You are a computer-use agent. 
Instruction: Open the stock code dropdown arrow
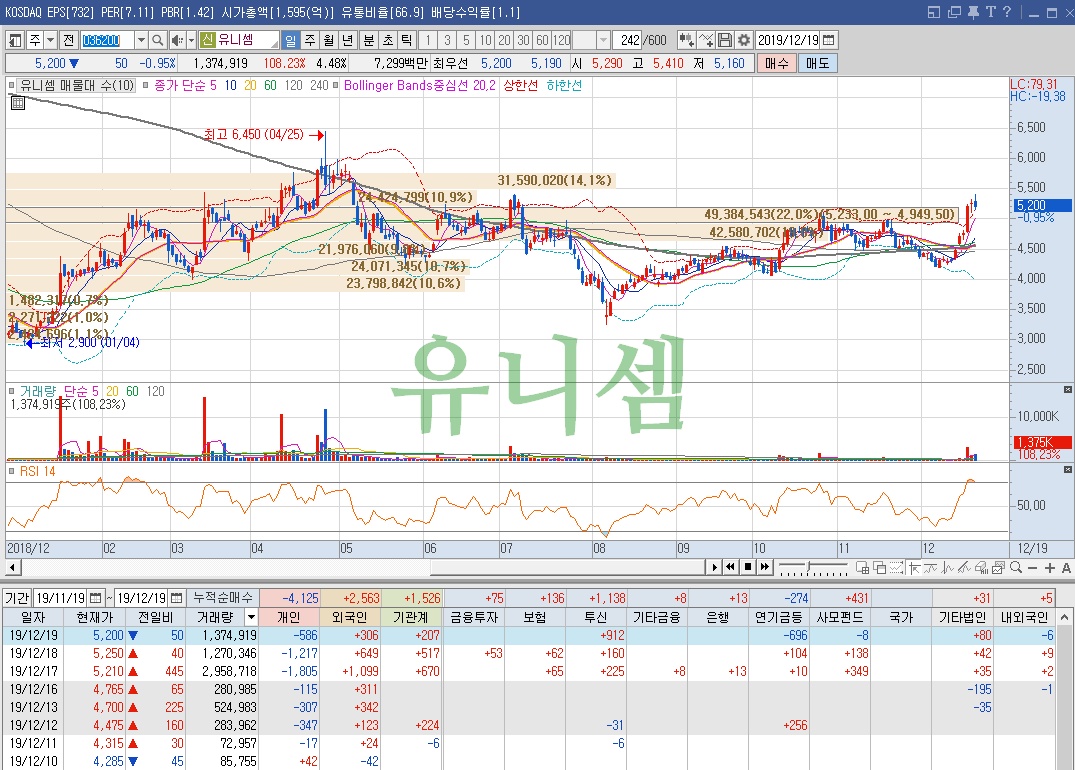(x=141, y=40)
